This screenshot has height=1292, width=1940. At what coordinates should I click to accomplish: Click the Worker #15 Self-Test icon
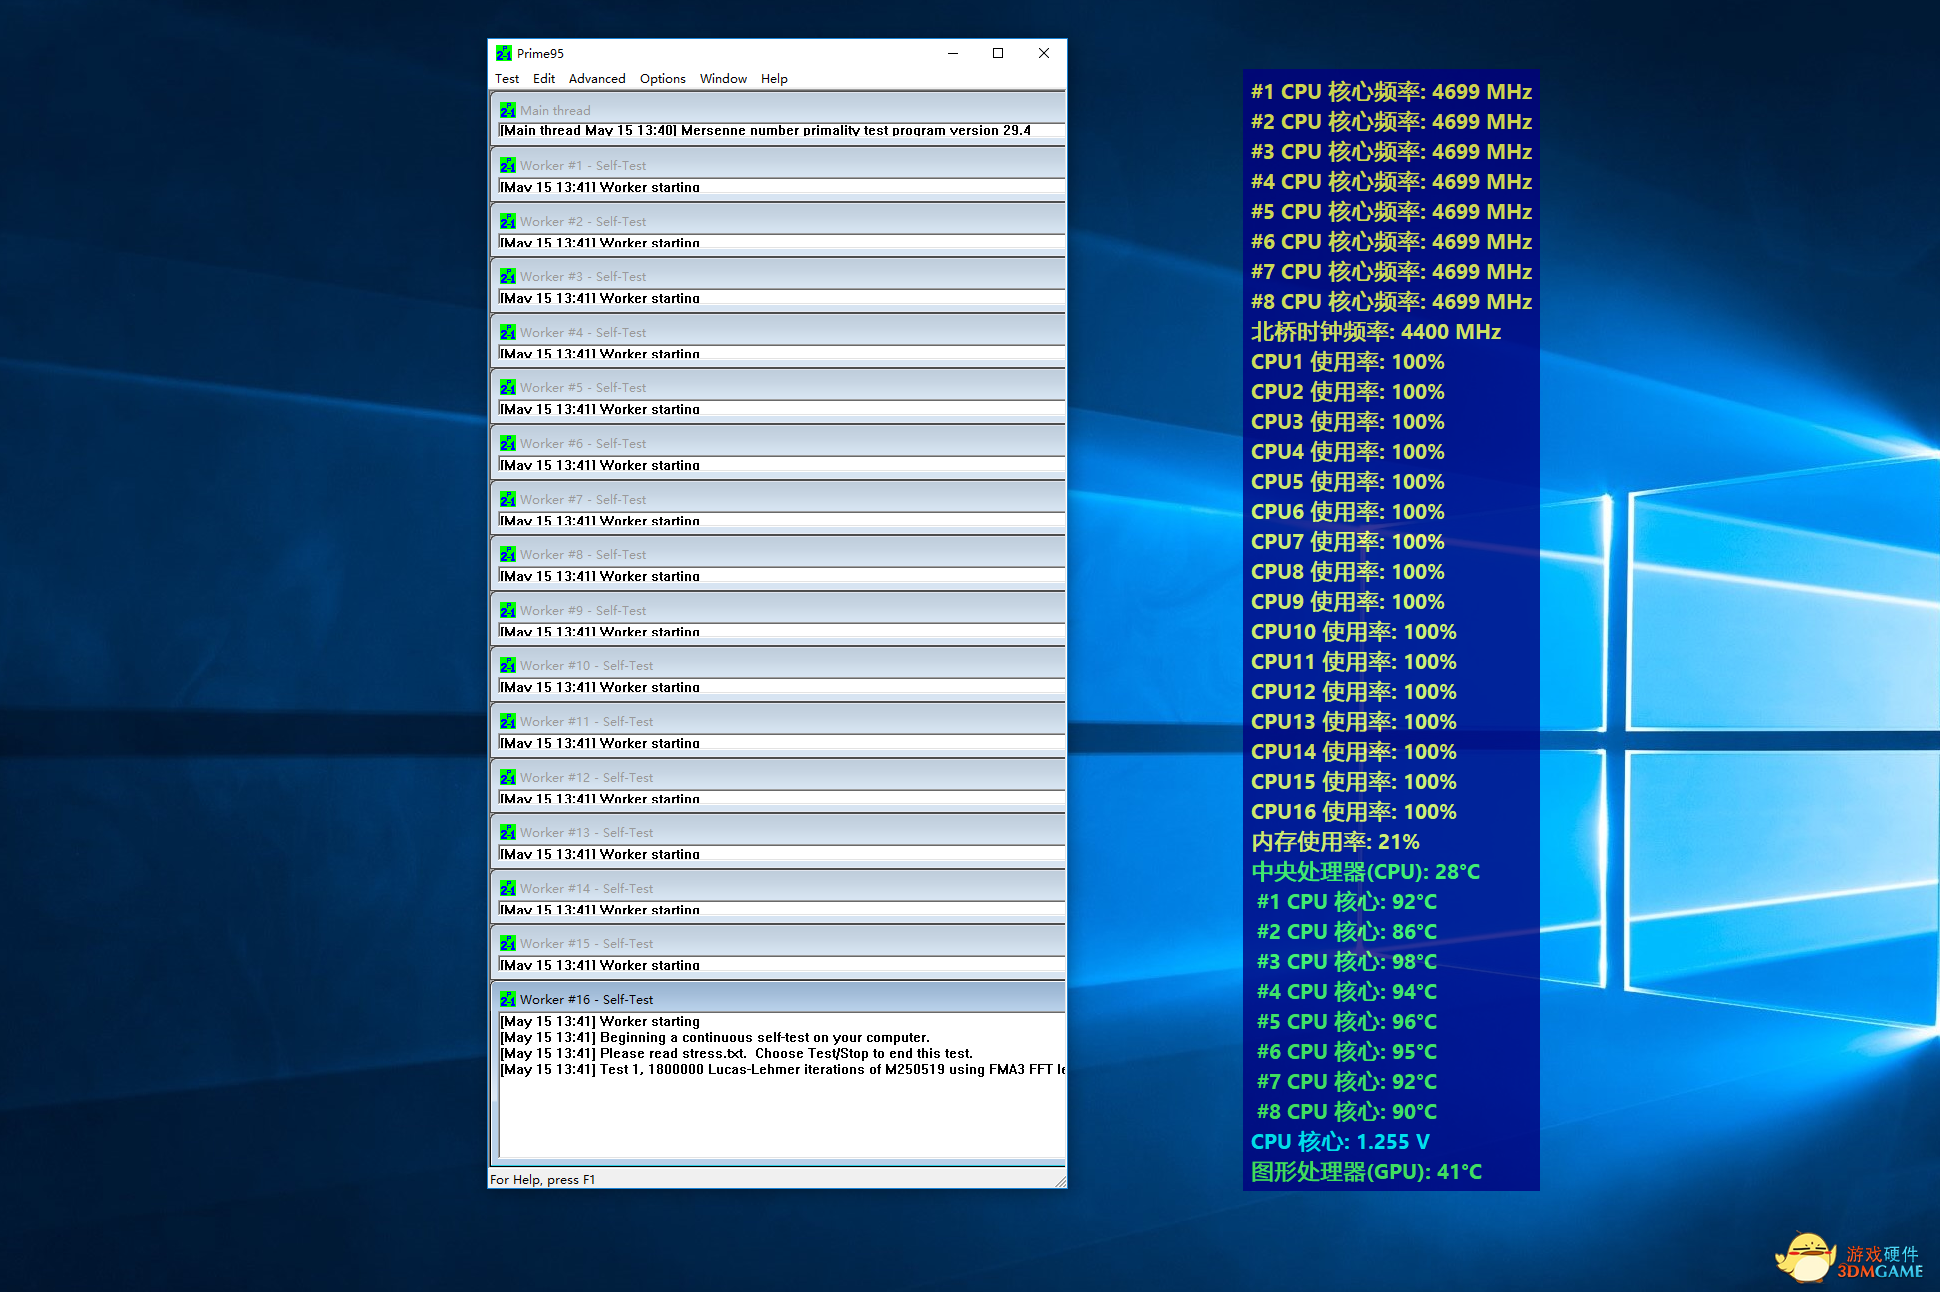point(508,943)
